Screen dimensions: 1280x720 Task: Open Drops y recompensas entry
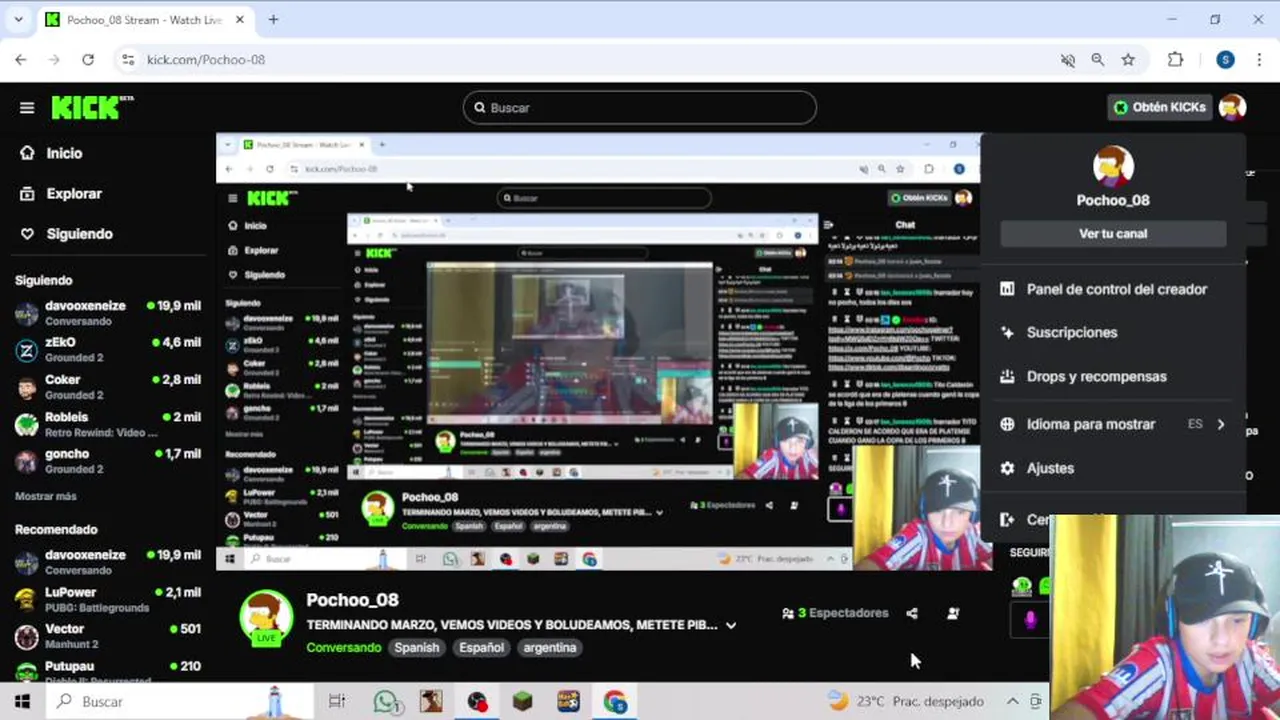[1097, 376]
